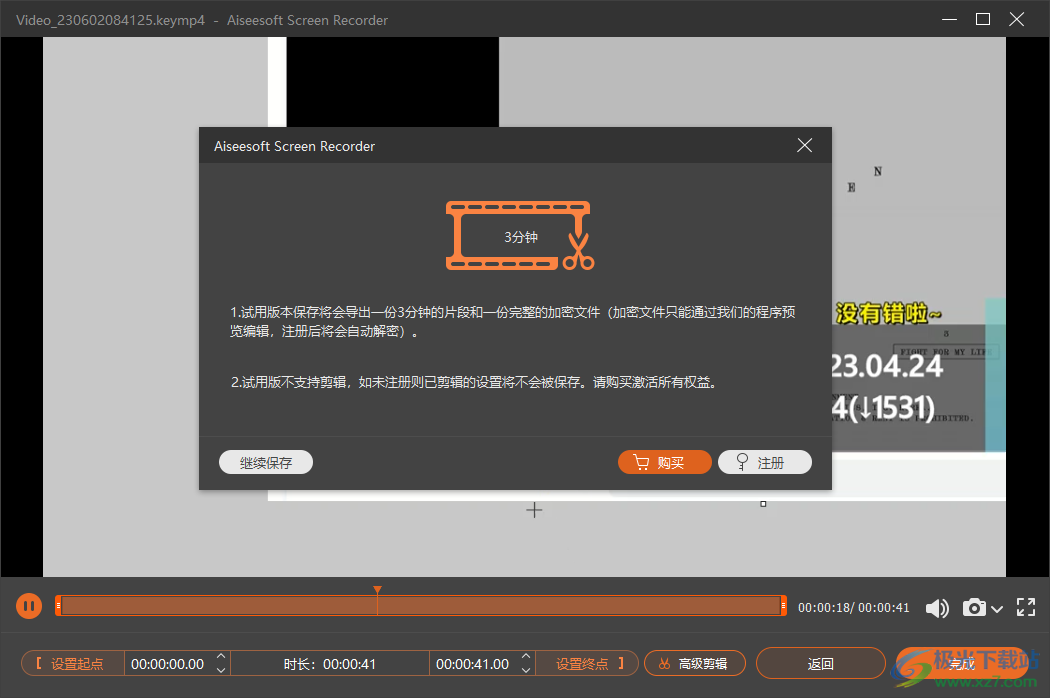Increase end time with up arrow
Image resolution: width=1050 pixels, height=698 pixels.
pyautogui.click(x=526, y=656)
